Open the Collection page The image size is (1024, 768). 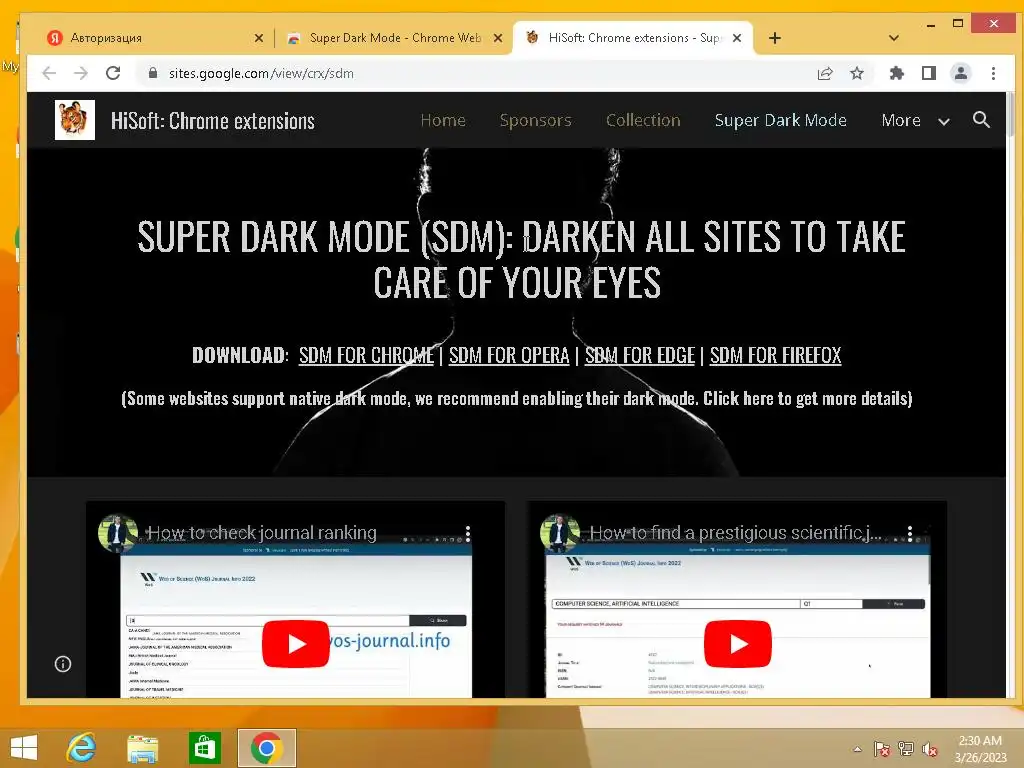point(643,120)
